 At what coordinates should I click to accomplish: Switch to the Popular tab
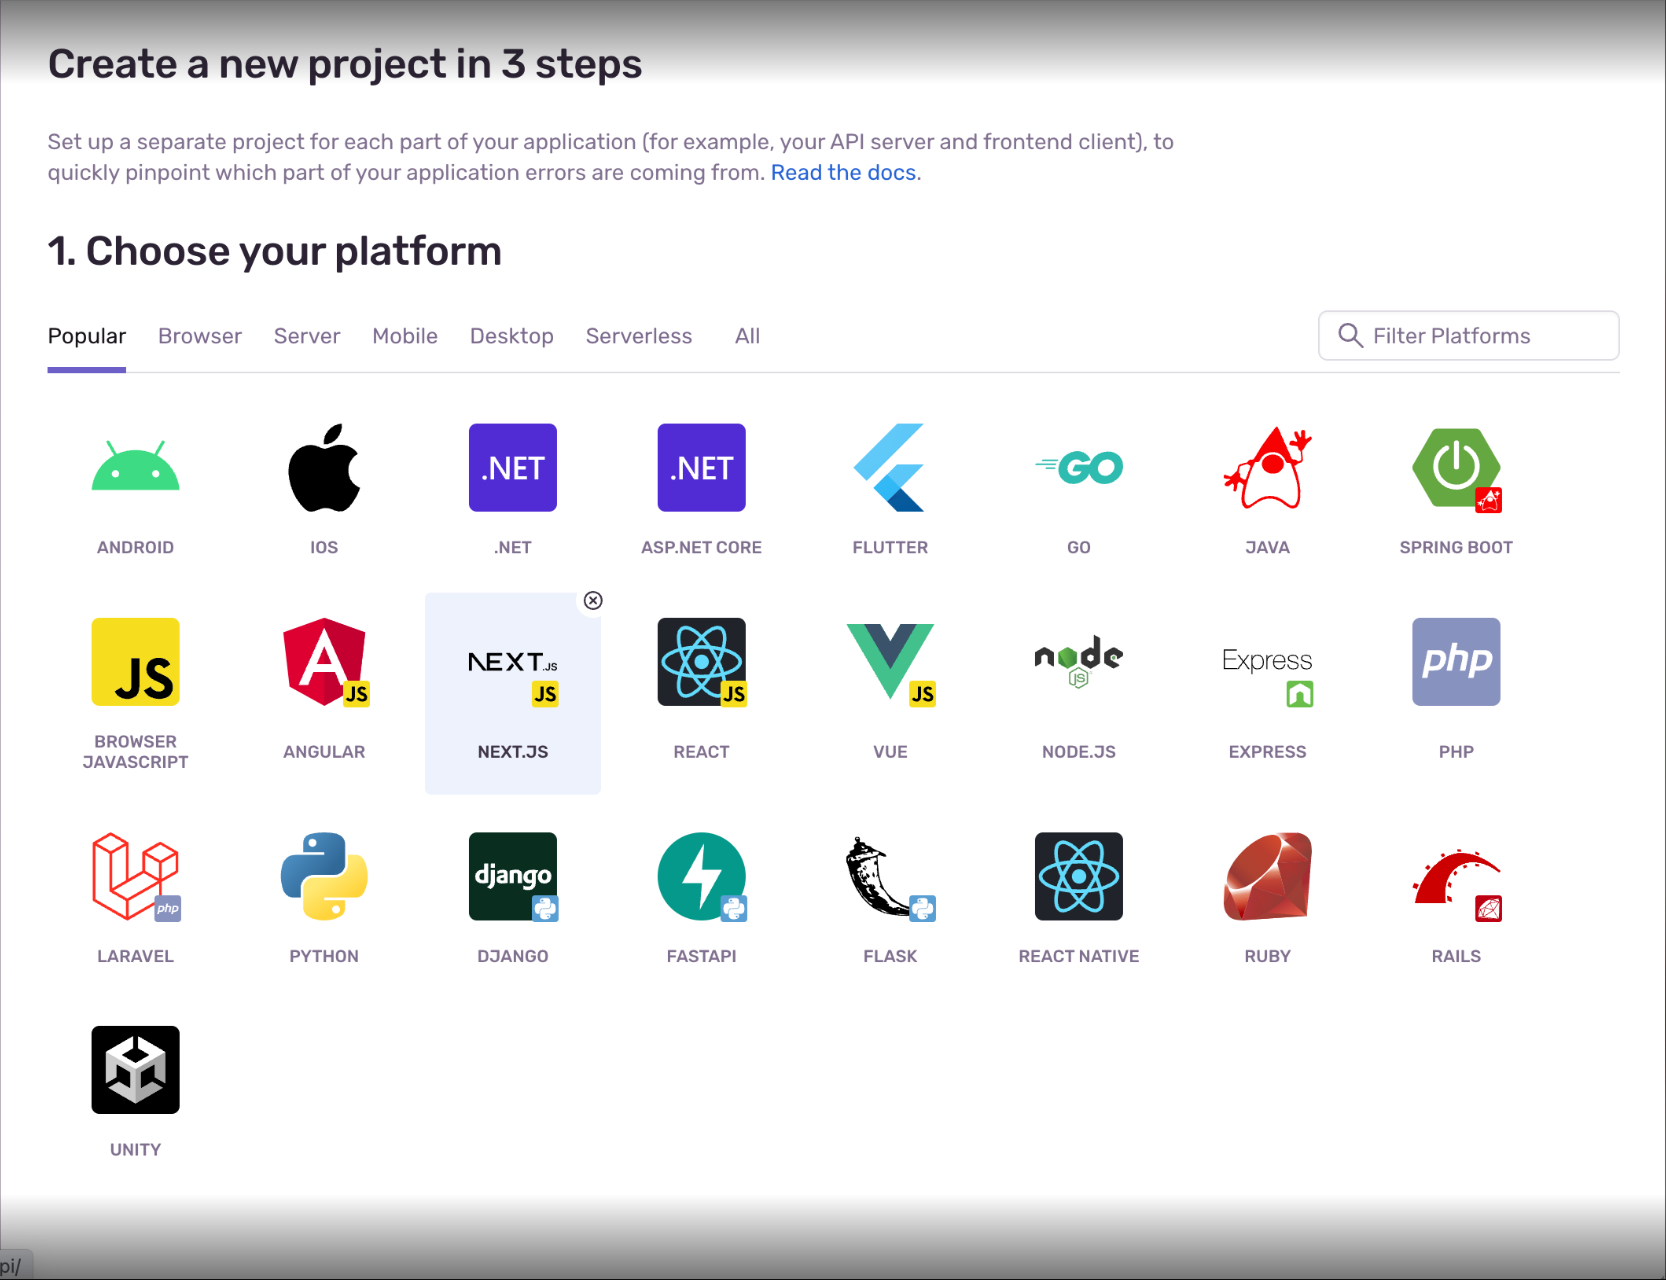[x=87, y=336]
